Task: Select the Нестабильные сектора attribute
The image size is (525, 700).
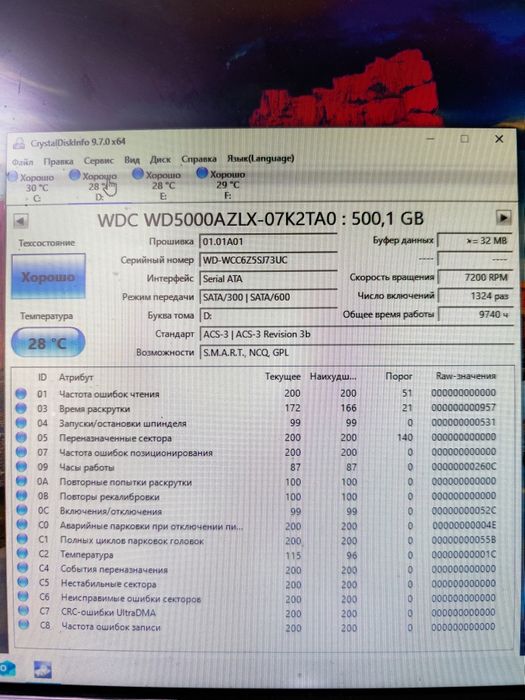Action: pyautogui.click(x=108, y=583)
